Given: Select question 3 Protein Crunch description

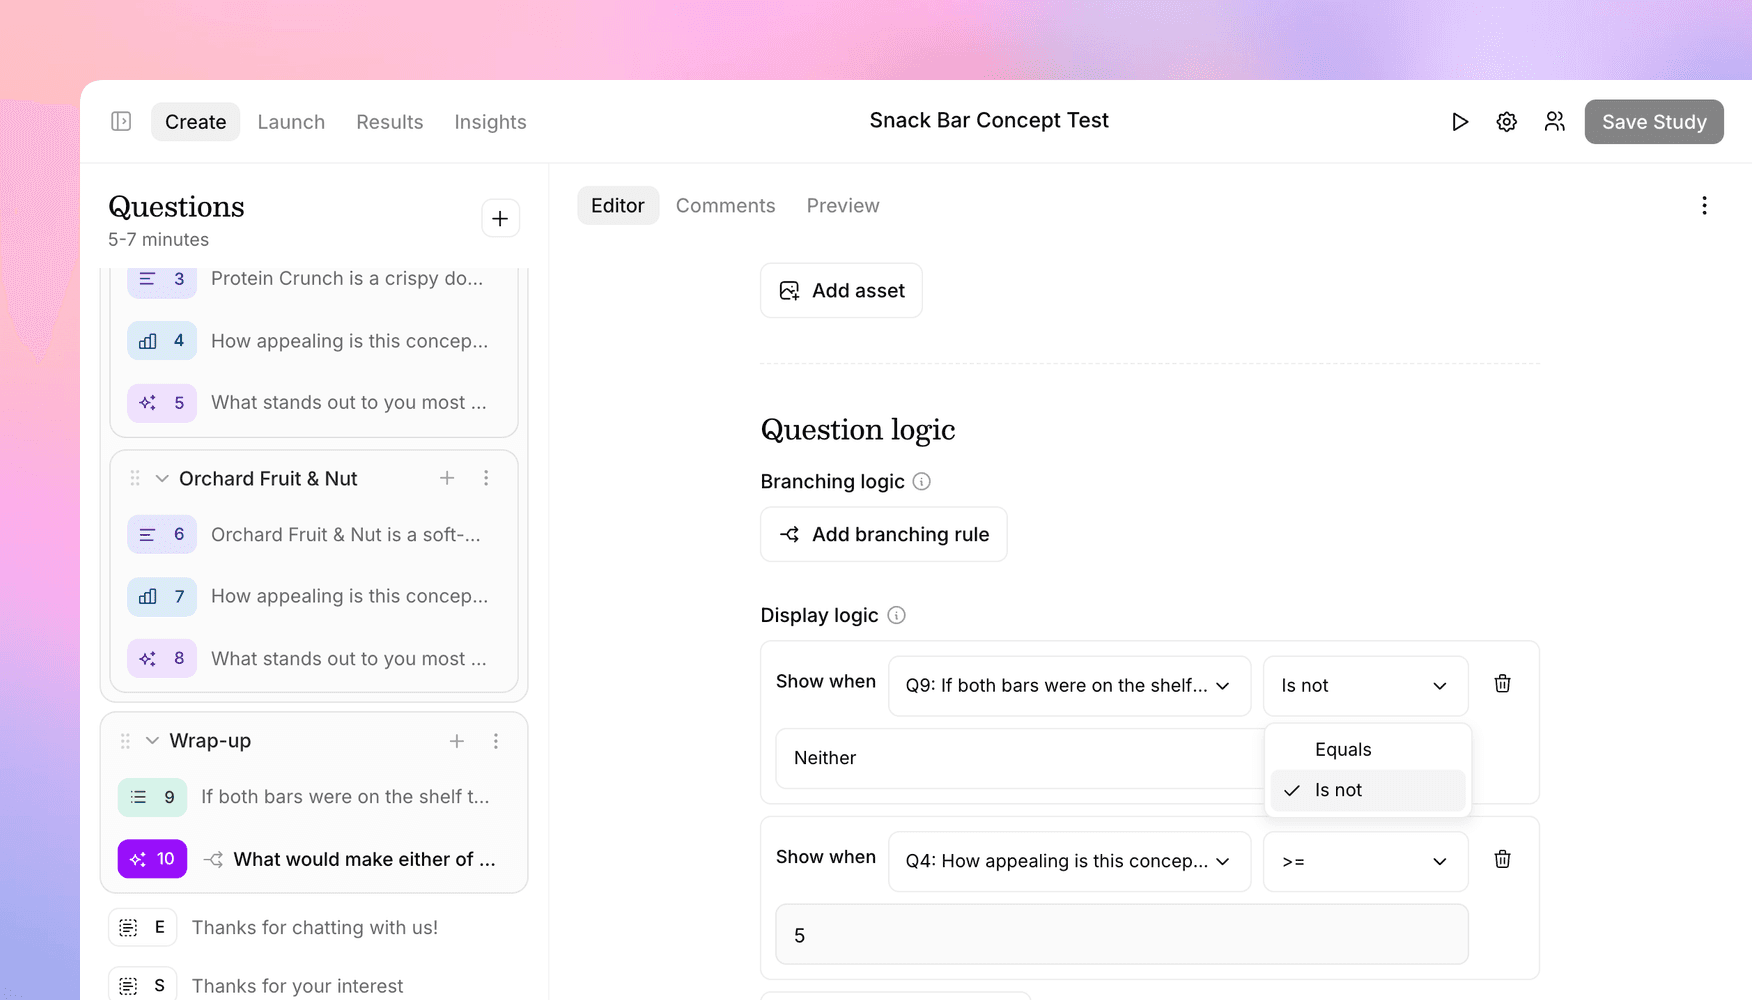Looking at the screenshot, I should pyautogui.click(x=314, y=279).
